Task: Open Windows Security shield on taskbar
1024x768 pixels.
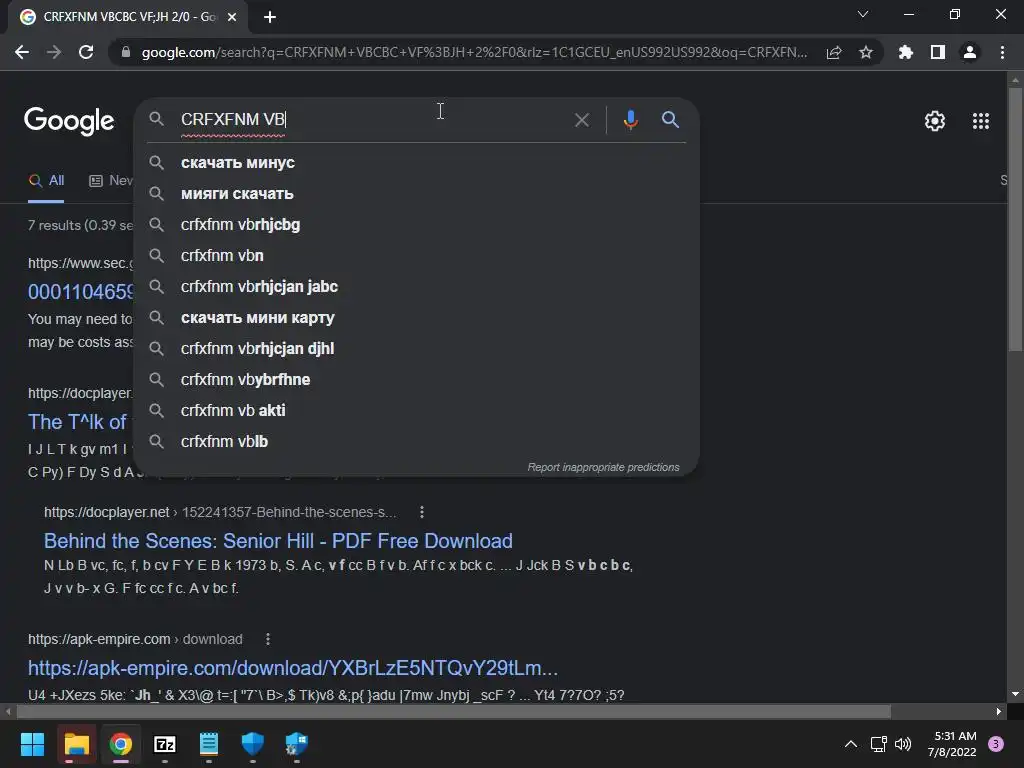Action: pos(253,744)
